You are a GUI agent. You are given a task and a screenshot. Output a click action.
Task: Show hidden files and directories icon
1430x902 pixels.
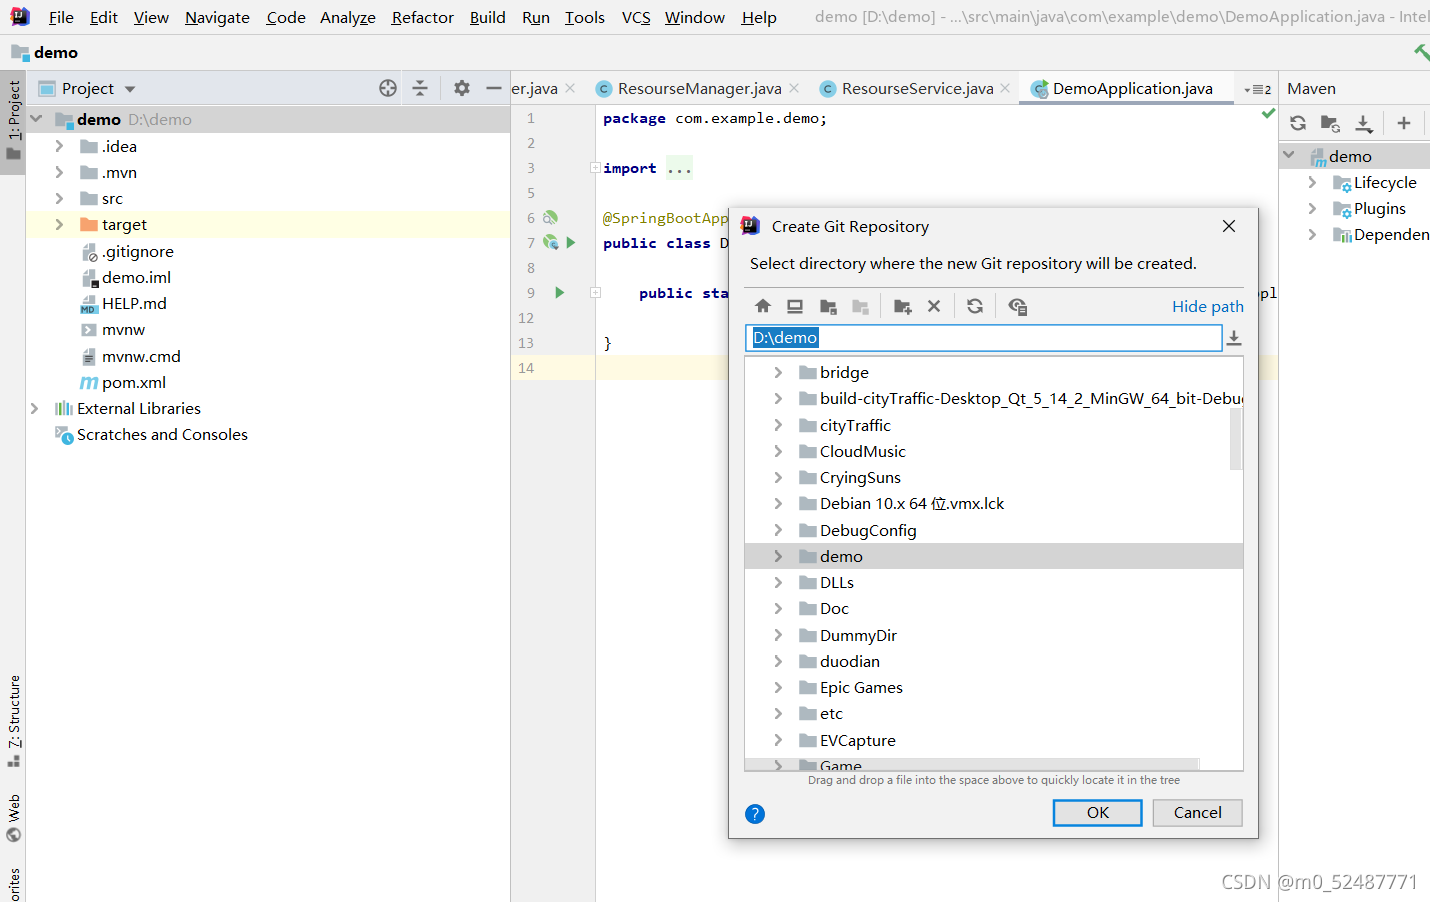point(1017,306)
